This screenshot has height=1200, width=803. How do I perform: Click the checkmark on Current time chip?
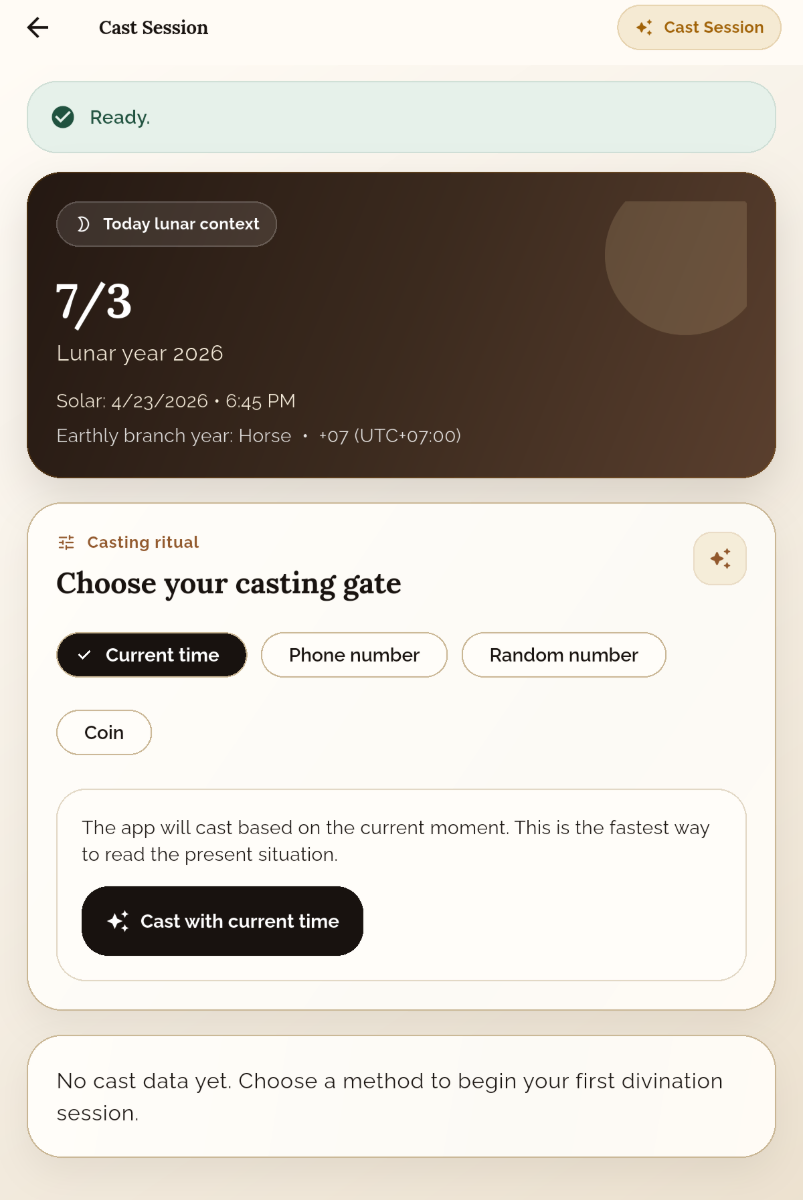85,656
